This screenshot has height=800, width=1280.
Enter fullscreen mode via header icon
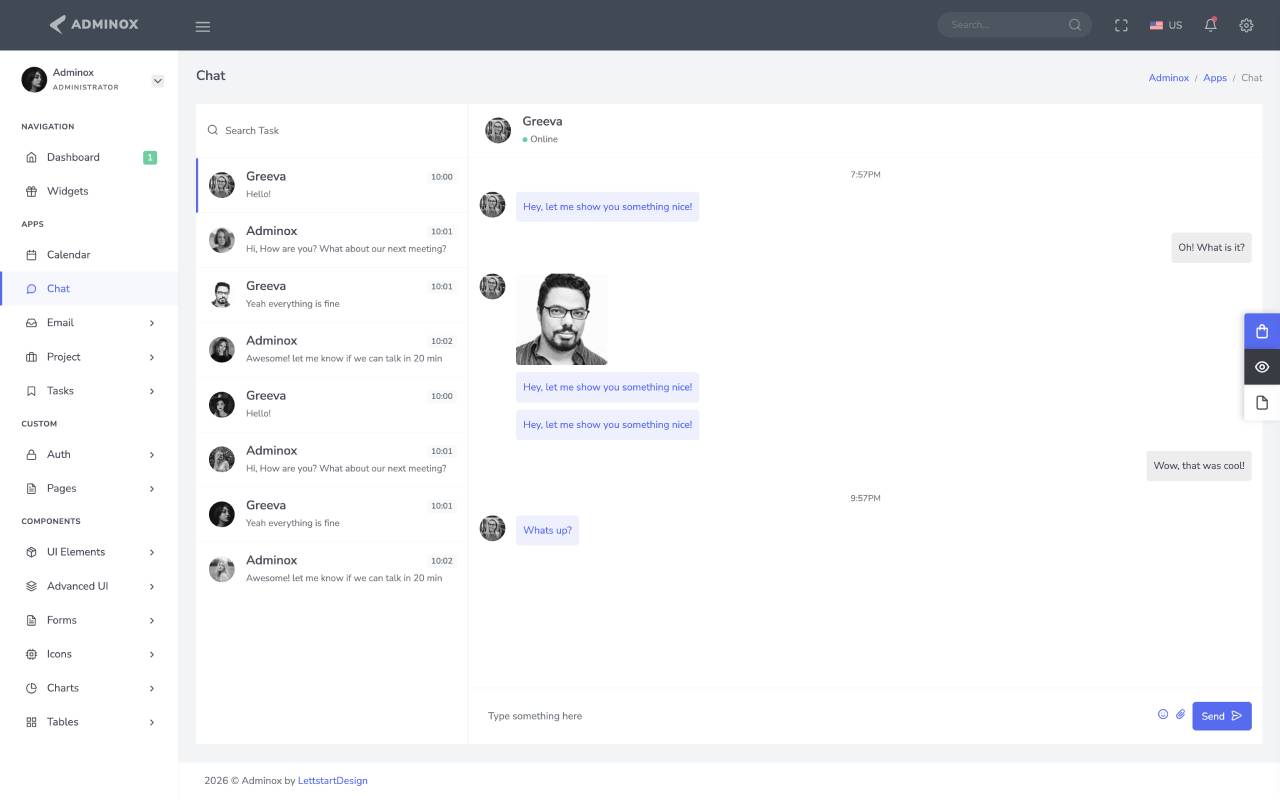pyautogui.click(x=1121, y=25)
